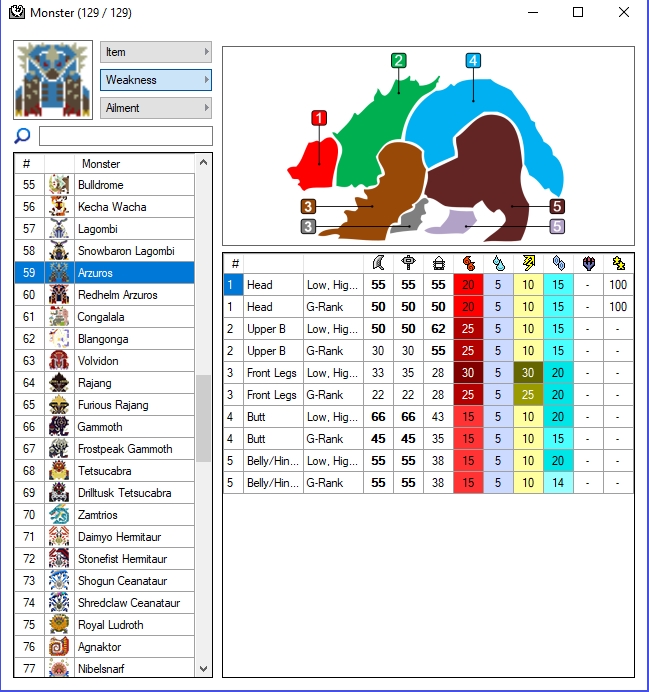Click the shot damage column icon

(438, 263)
